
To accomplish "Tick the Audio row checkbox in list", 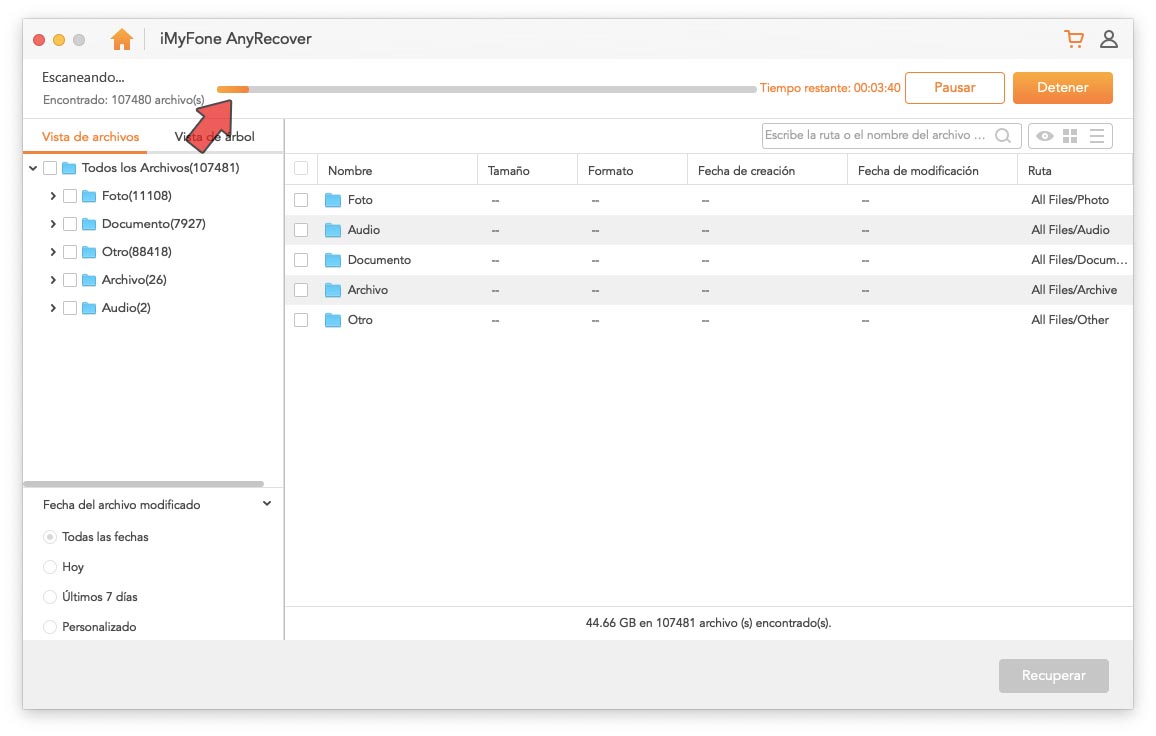I will [301, 230].
